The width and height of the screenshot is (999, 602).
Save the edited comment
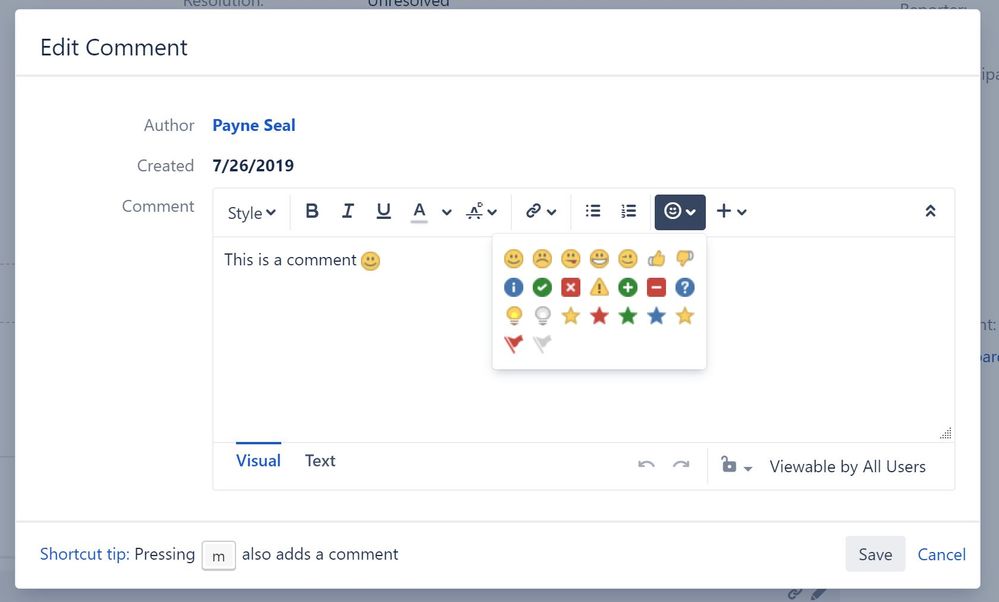874,554
